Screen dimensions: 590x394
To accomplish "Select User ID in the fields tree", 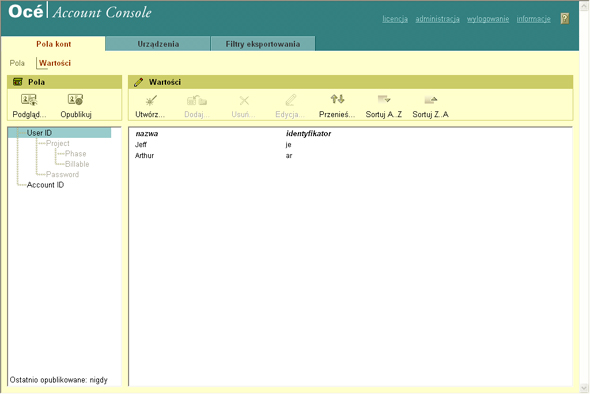I will (39, 133).
